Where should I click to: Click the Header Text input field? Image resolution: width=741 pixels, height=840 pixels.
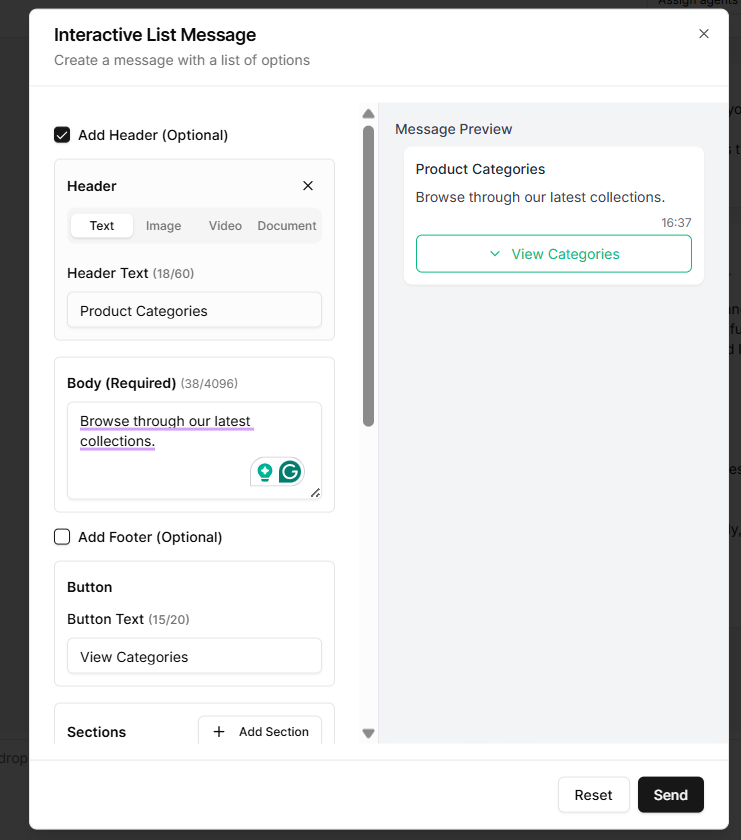pyautogui.click(x=195, y=311)
